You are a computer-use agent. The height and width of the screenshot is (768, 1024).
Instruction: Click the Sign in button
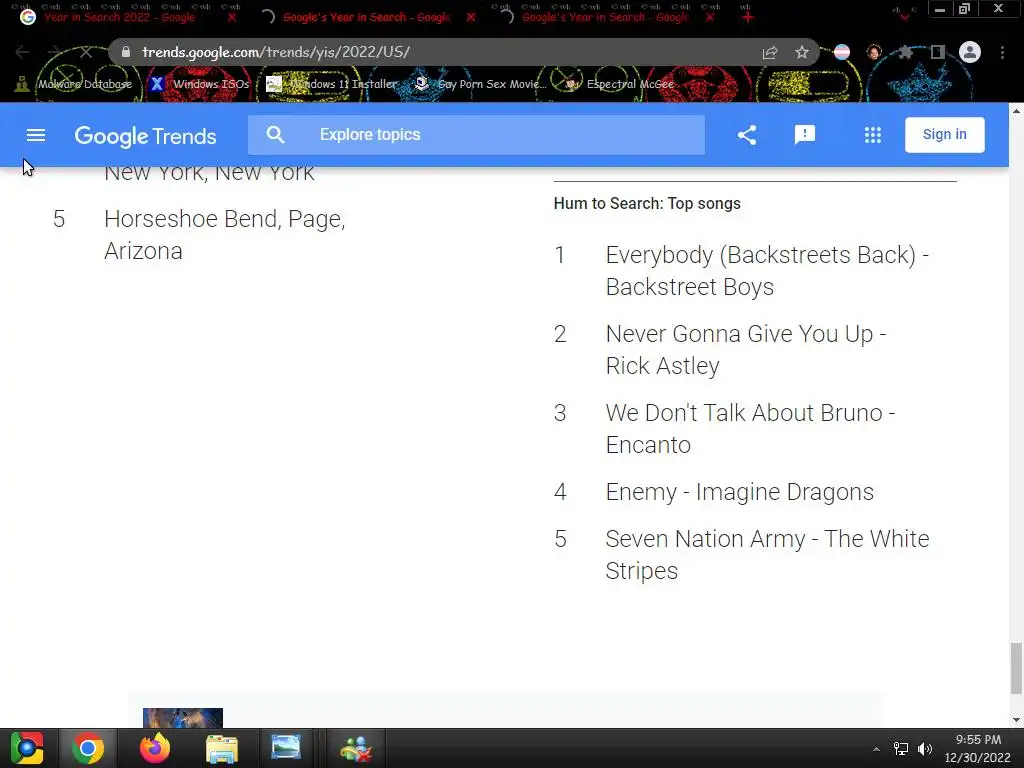(x=944, y=135)
